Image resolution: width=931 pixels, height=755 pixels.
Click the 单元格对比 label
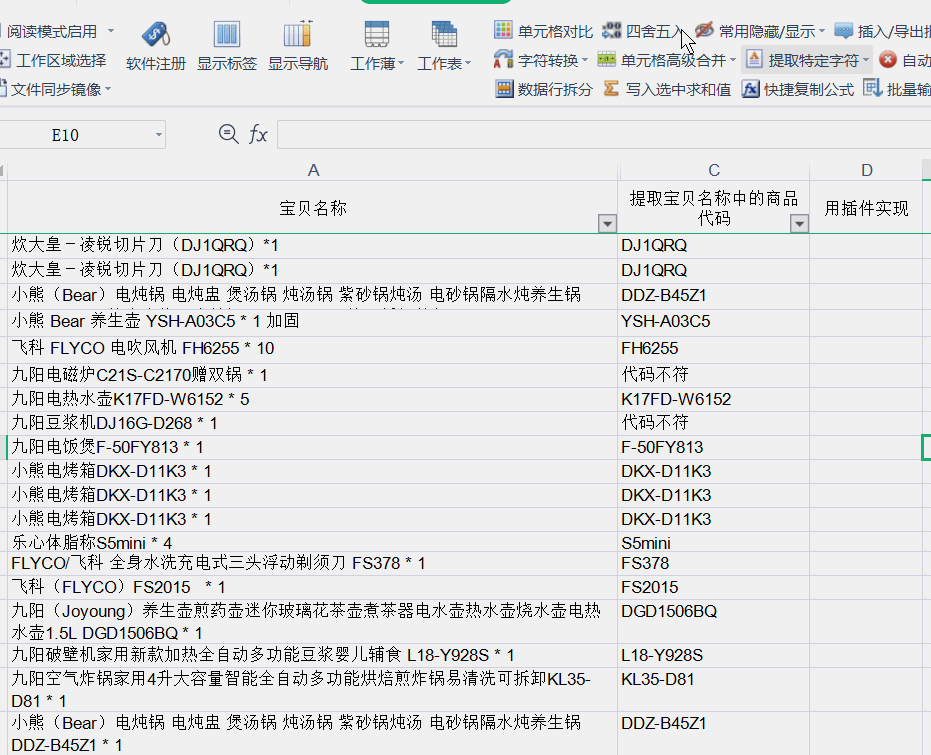tap(555, 31)
